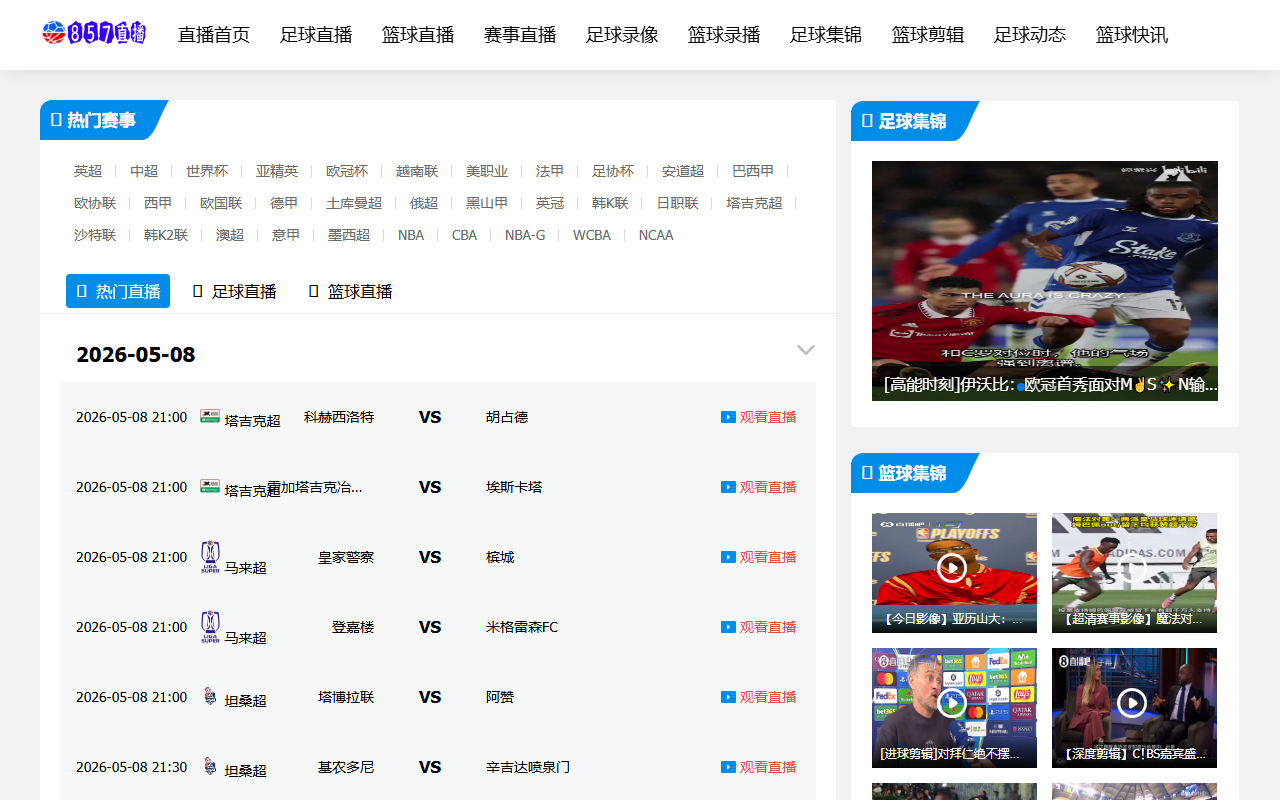Open the 魔法对 training video thumbnail
Screen dimensions: 1280x800
click(1134, 573)
